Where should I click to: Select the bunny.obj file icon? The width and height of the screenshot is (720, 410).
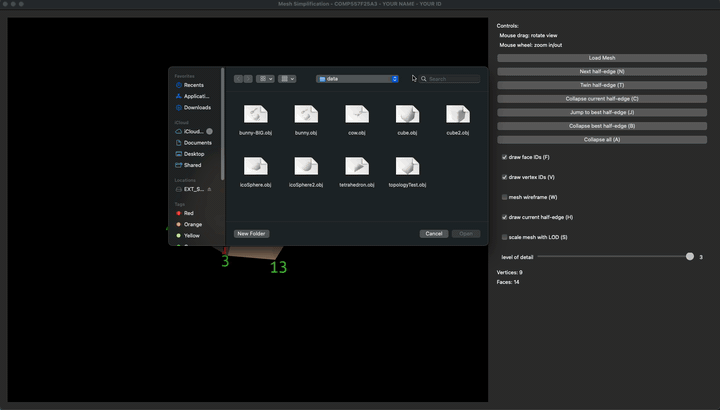coord(306,114)
